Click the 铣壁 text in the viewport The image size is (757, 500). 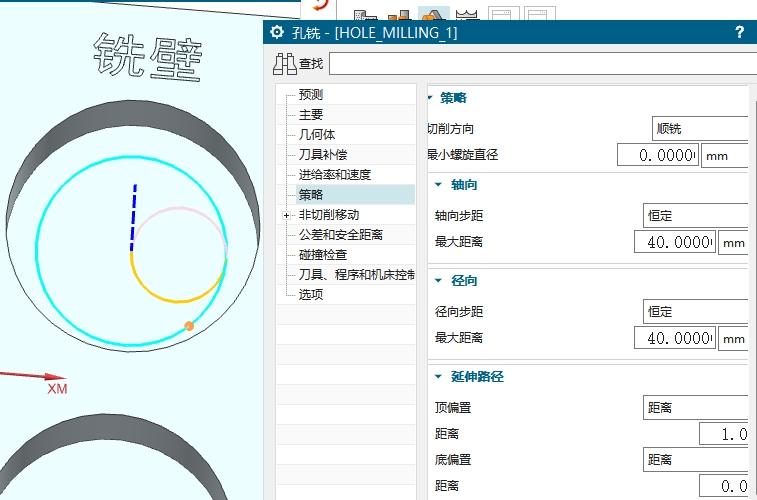(x=148, y=57)
